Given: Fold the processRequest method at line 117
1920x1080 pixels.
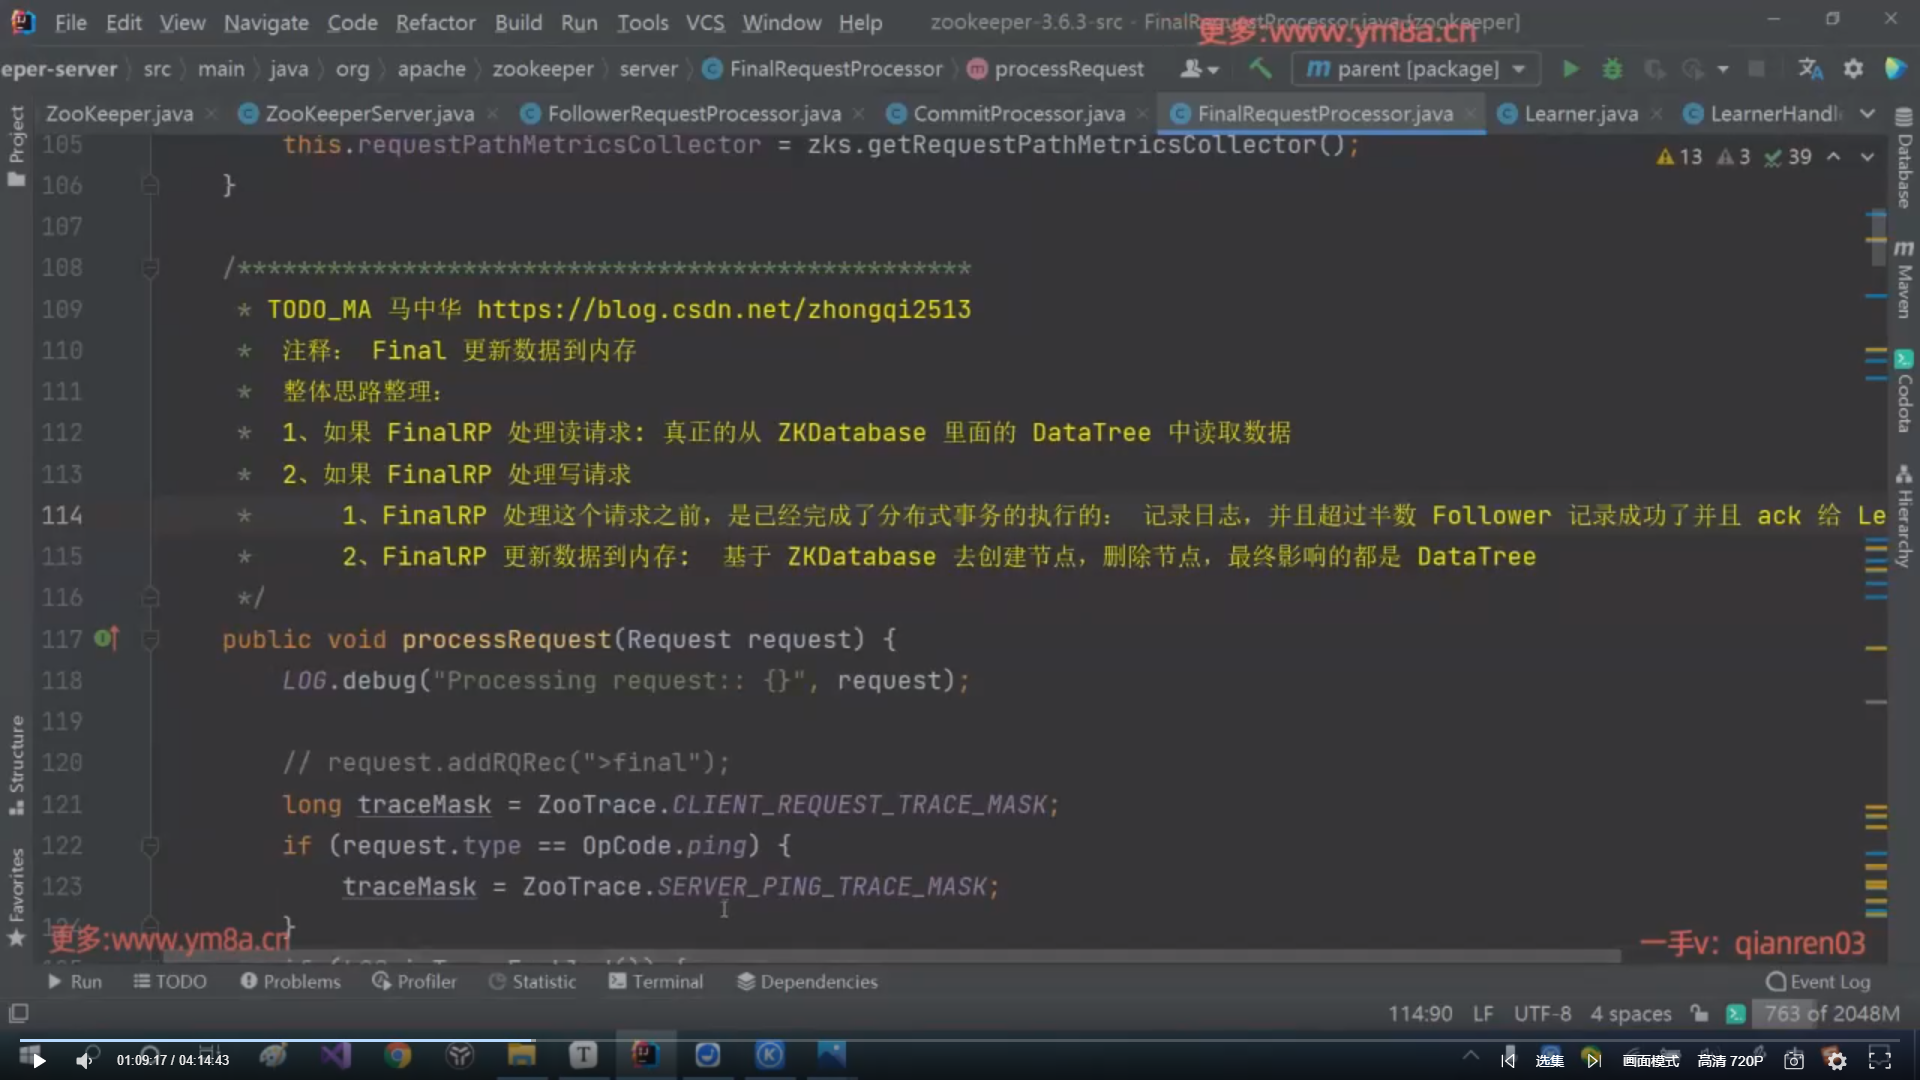Looking at the screenshot, I should tap(150, 639).
